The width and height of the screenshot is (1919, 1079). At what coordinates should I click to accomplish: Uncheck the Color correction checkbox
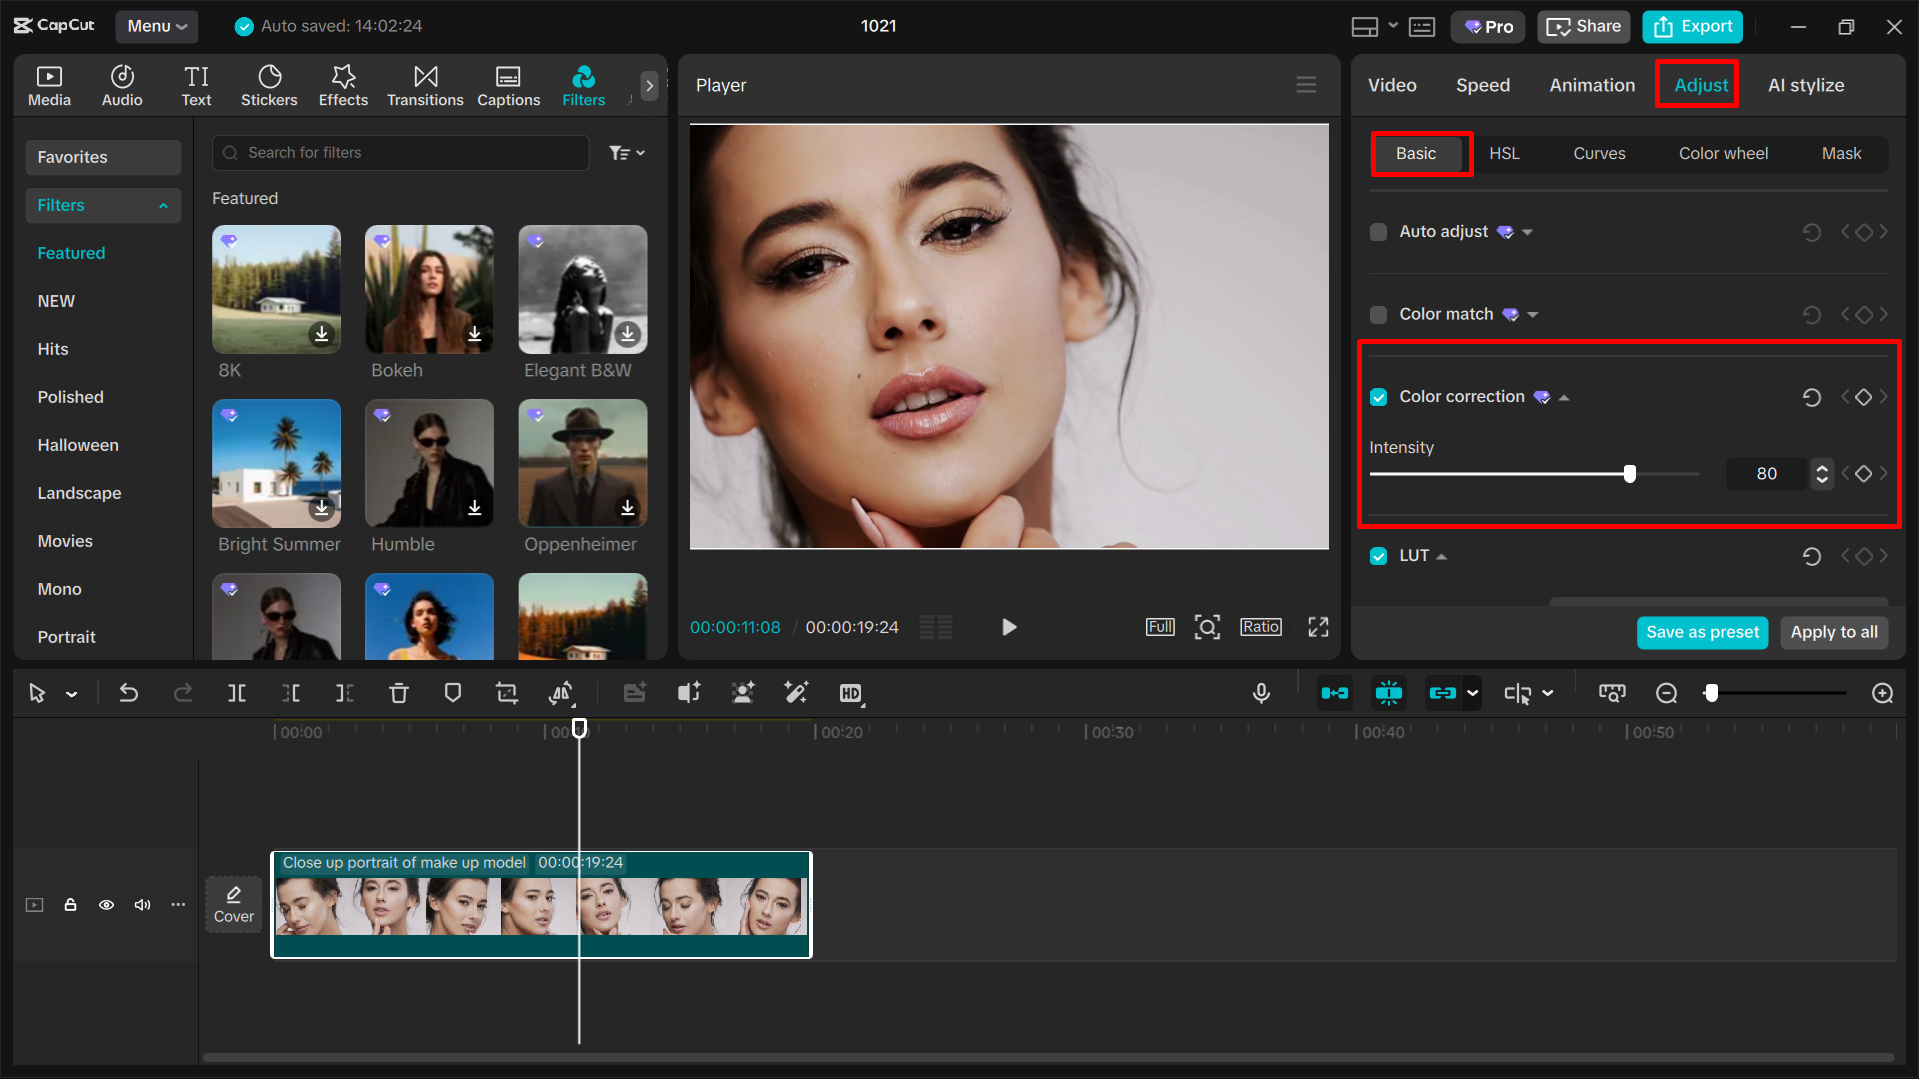point(1378,396)
